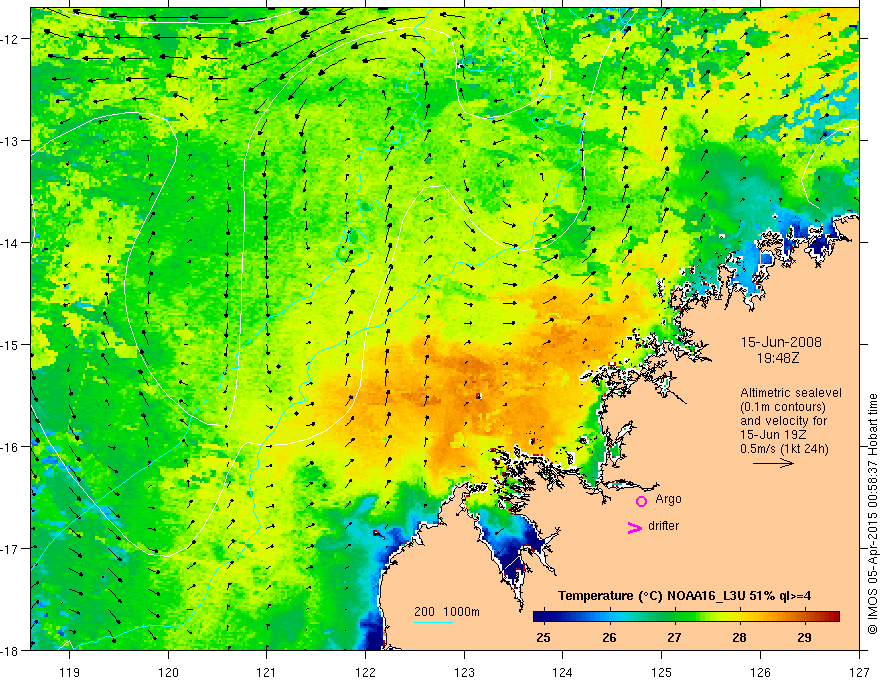880x680 pixels.
Task: Click the latitude axis label '-13'
Action: pos(10,141)
